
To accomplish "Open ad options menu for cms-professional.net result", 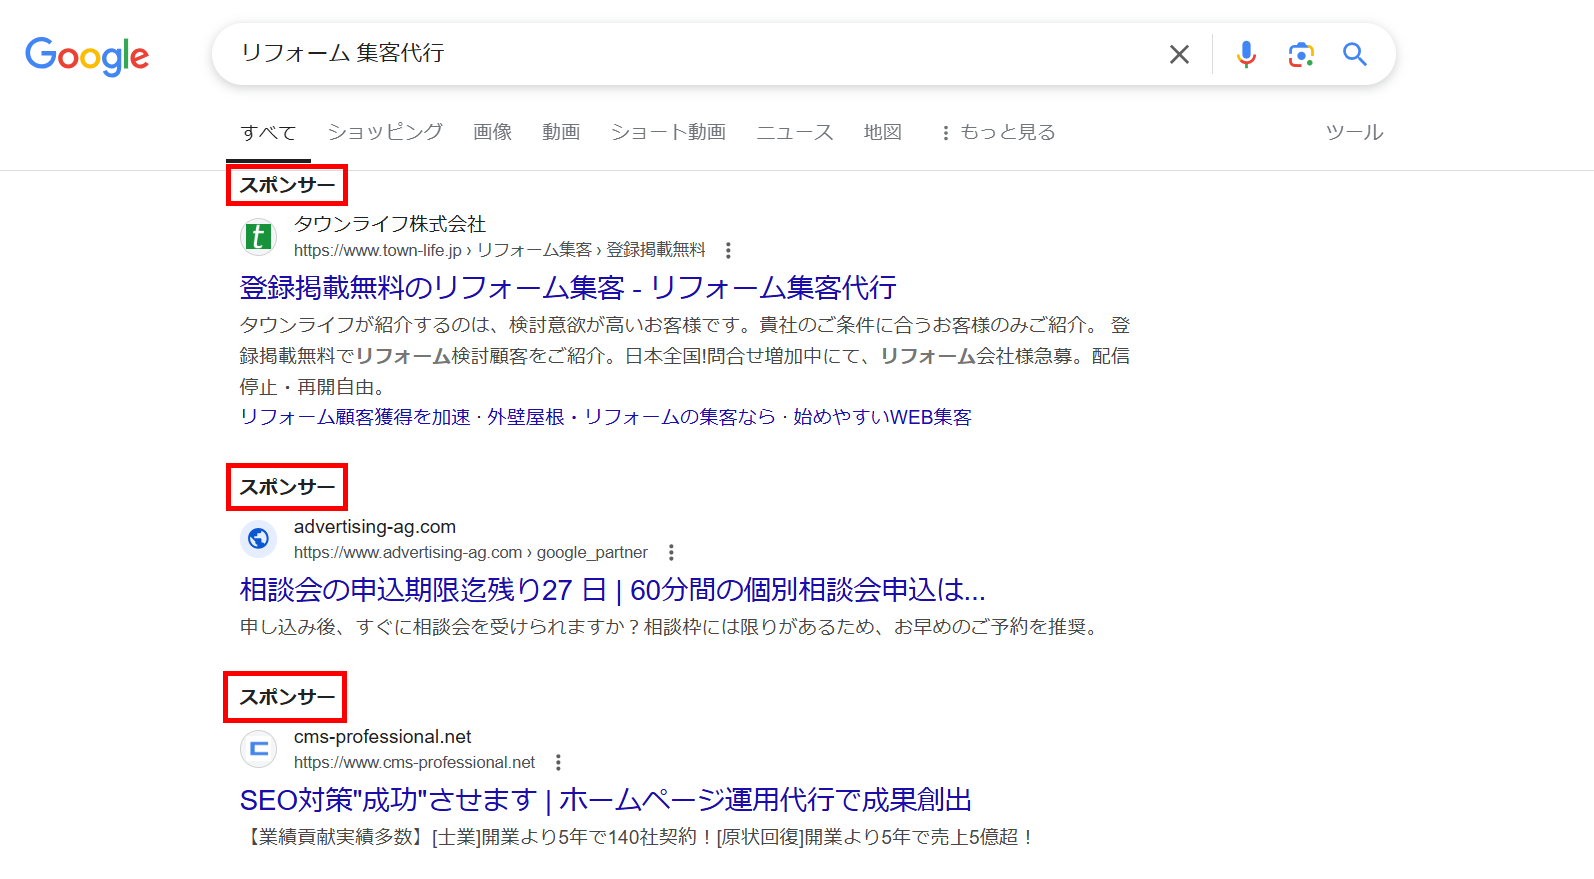I will (558, 762).
